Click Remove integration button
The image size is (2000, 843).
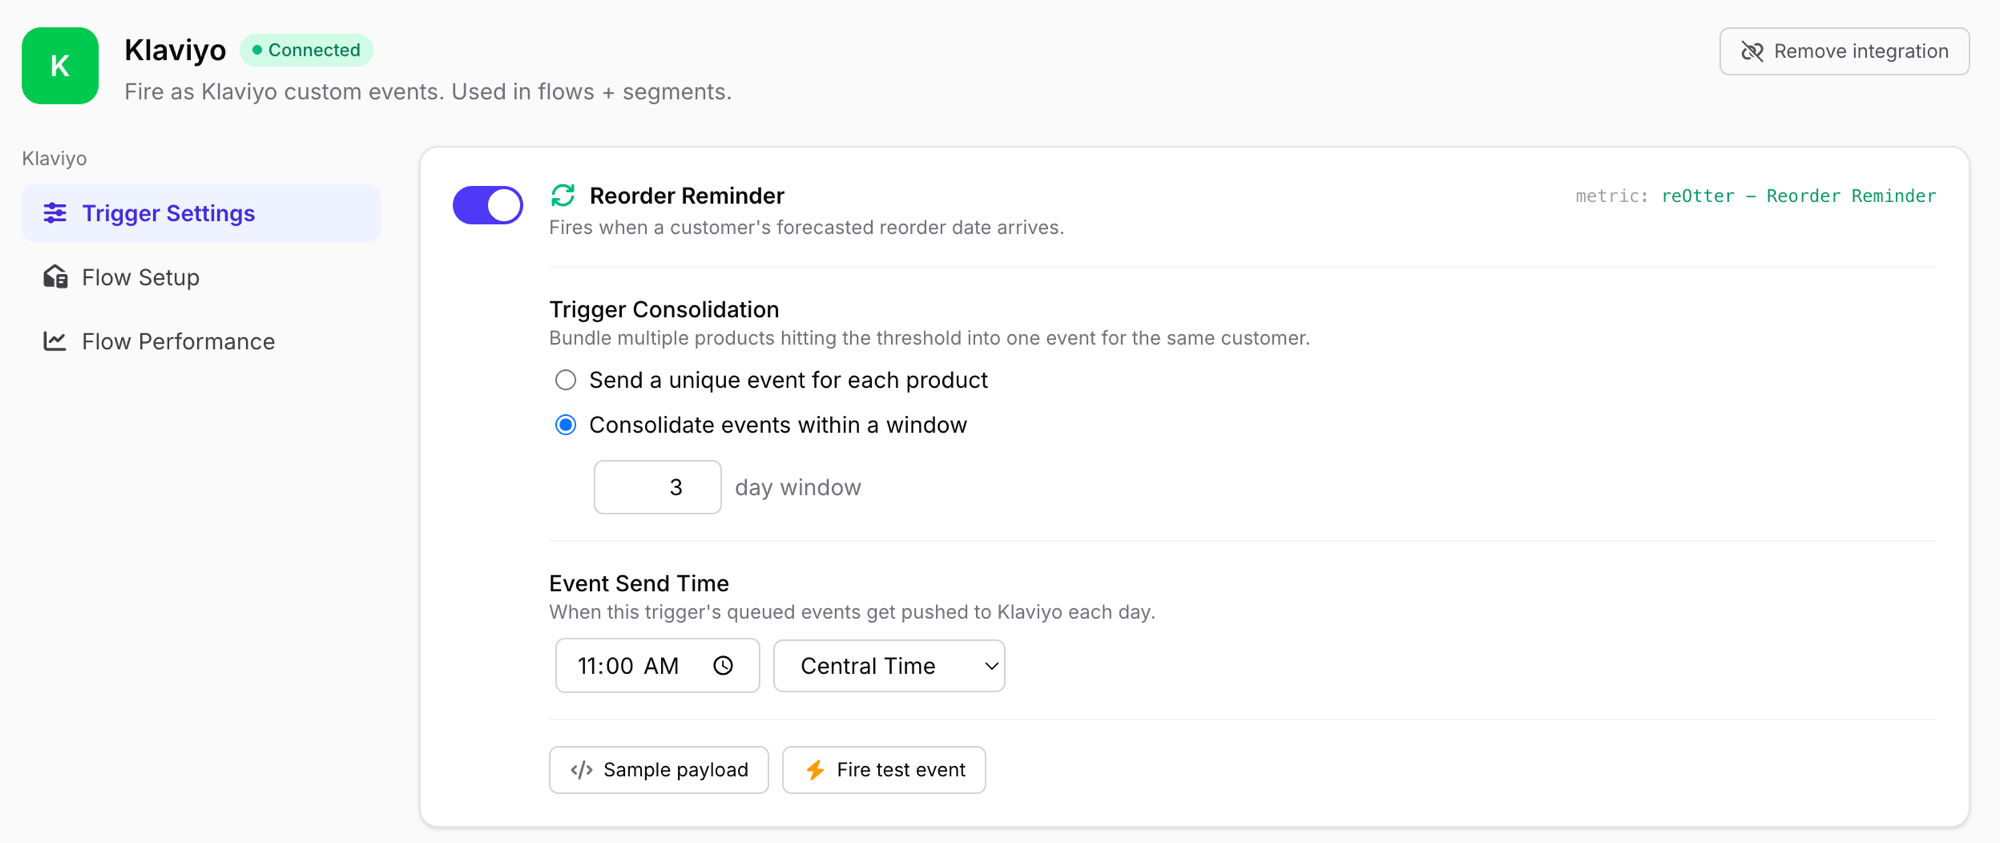pos(1844,51)
